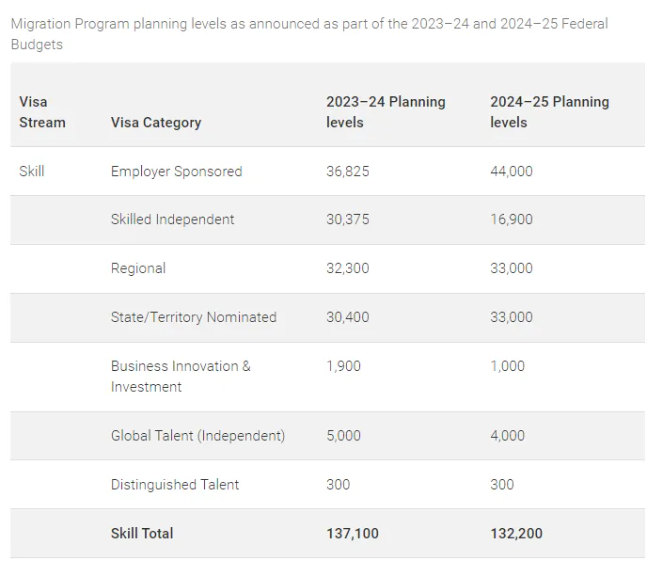This screenshot has width=658, height=562.
Task: Click the "Distinguished Talent" category cell
Action: (175, 484)
